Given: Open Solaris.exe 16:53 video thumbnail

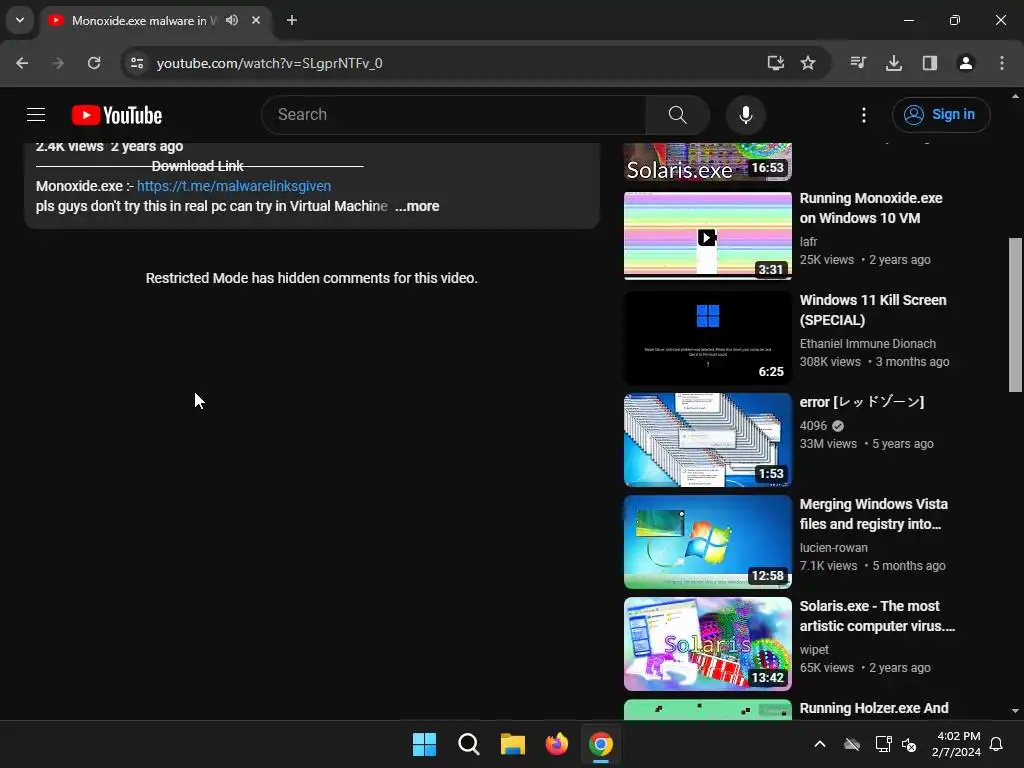Looking at the screenshot, I should pos(707,161).
